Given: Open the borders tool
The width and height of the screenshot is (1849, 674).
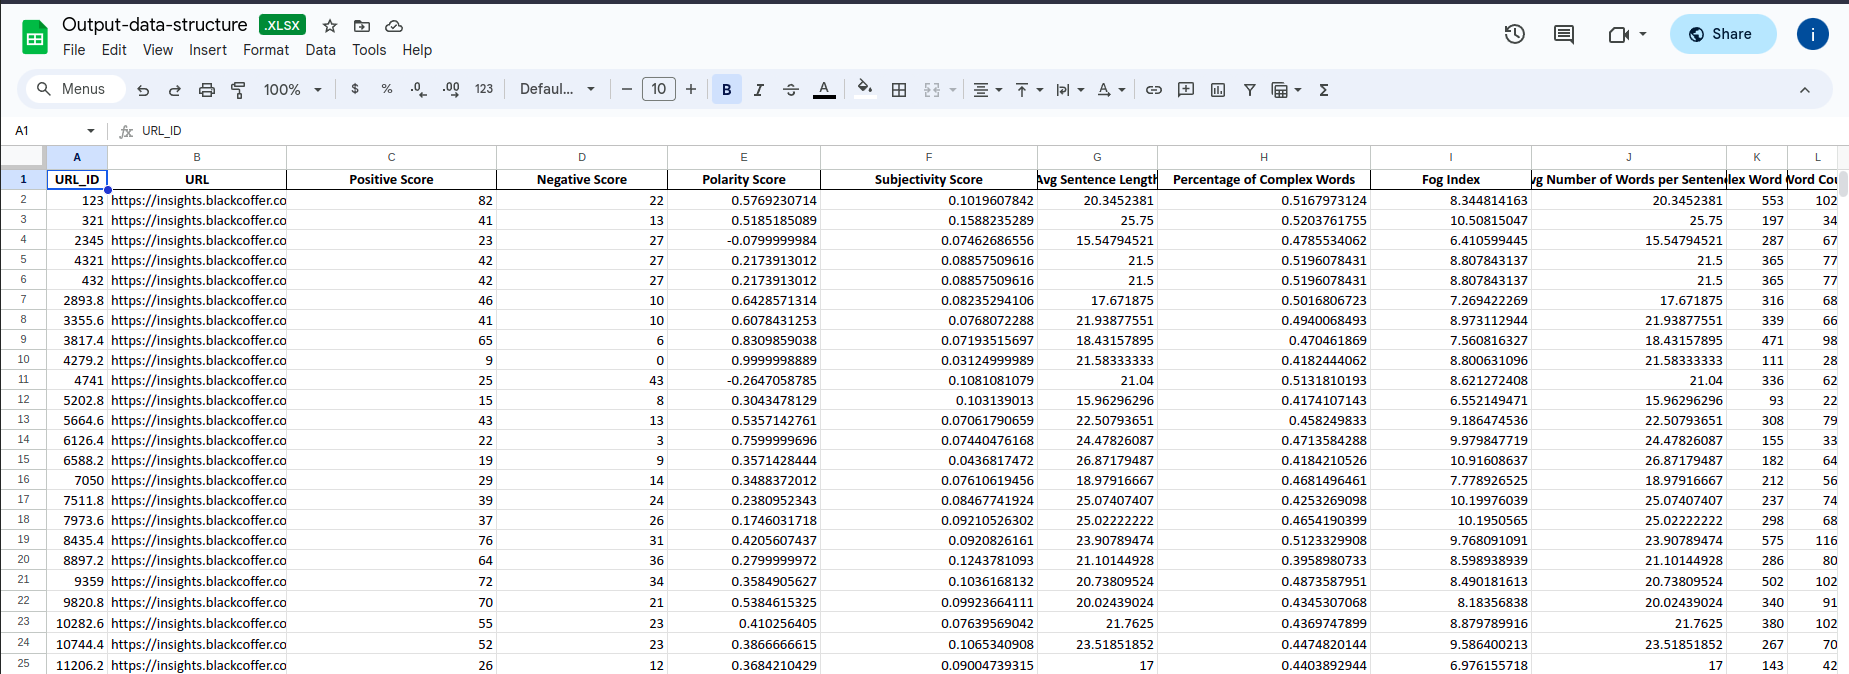Looking at the screenshot, I should 899,90.
